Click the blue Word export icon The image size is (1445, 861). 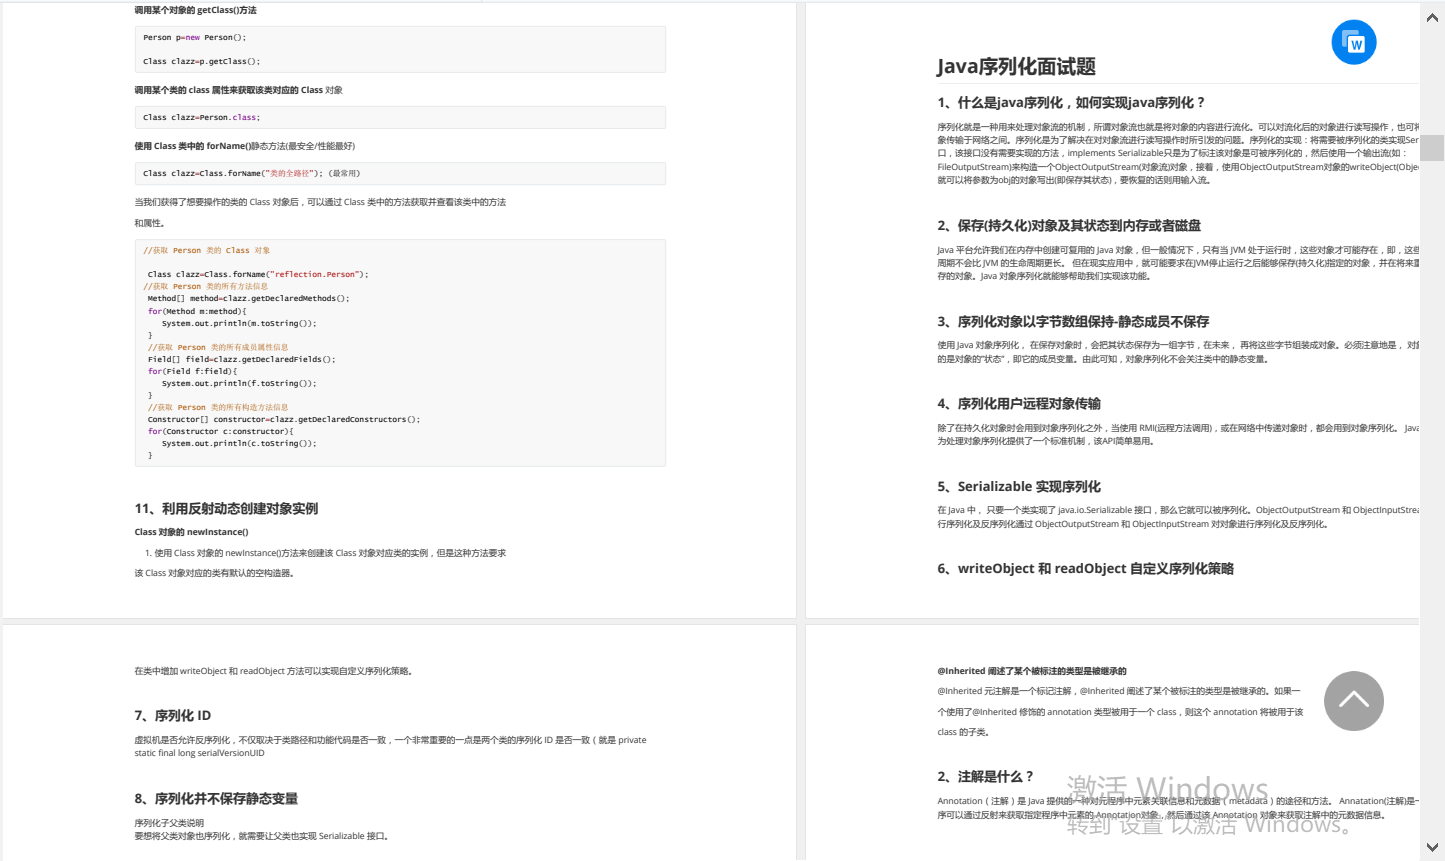click(1354, 42)
